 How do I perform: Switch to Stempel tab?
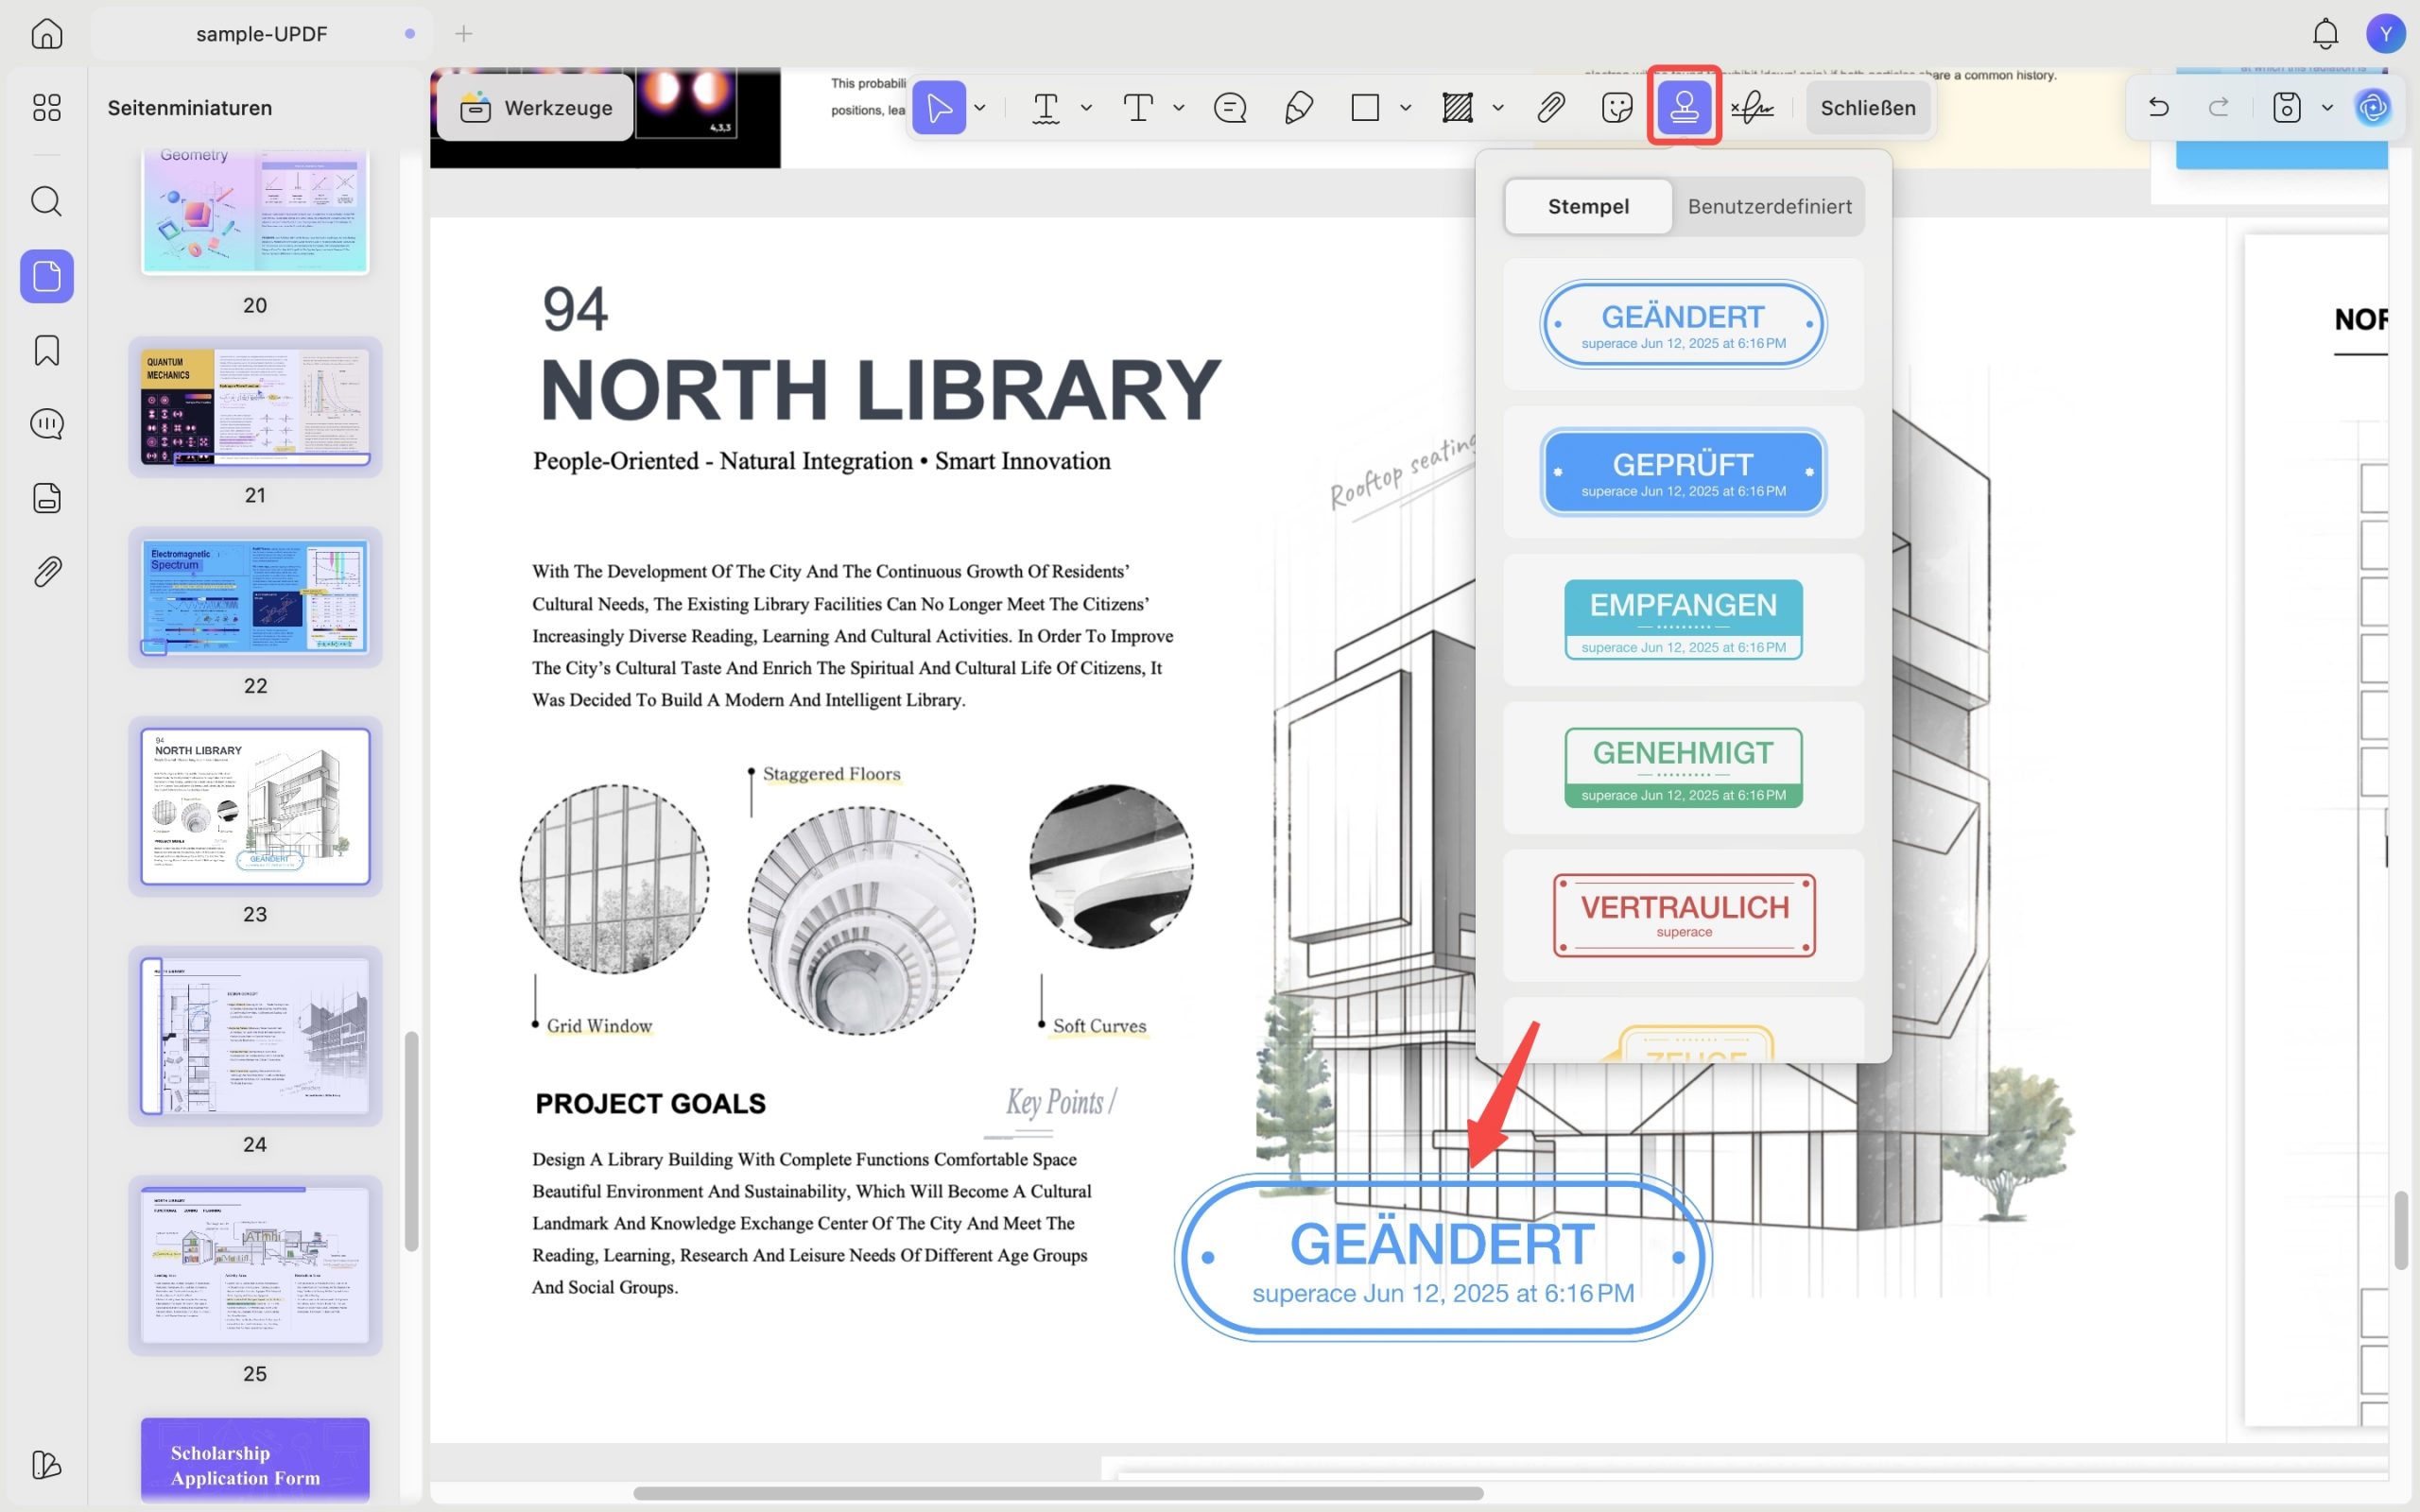pyautogui.click(x=1588, y=206)
